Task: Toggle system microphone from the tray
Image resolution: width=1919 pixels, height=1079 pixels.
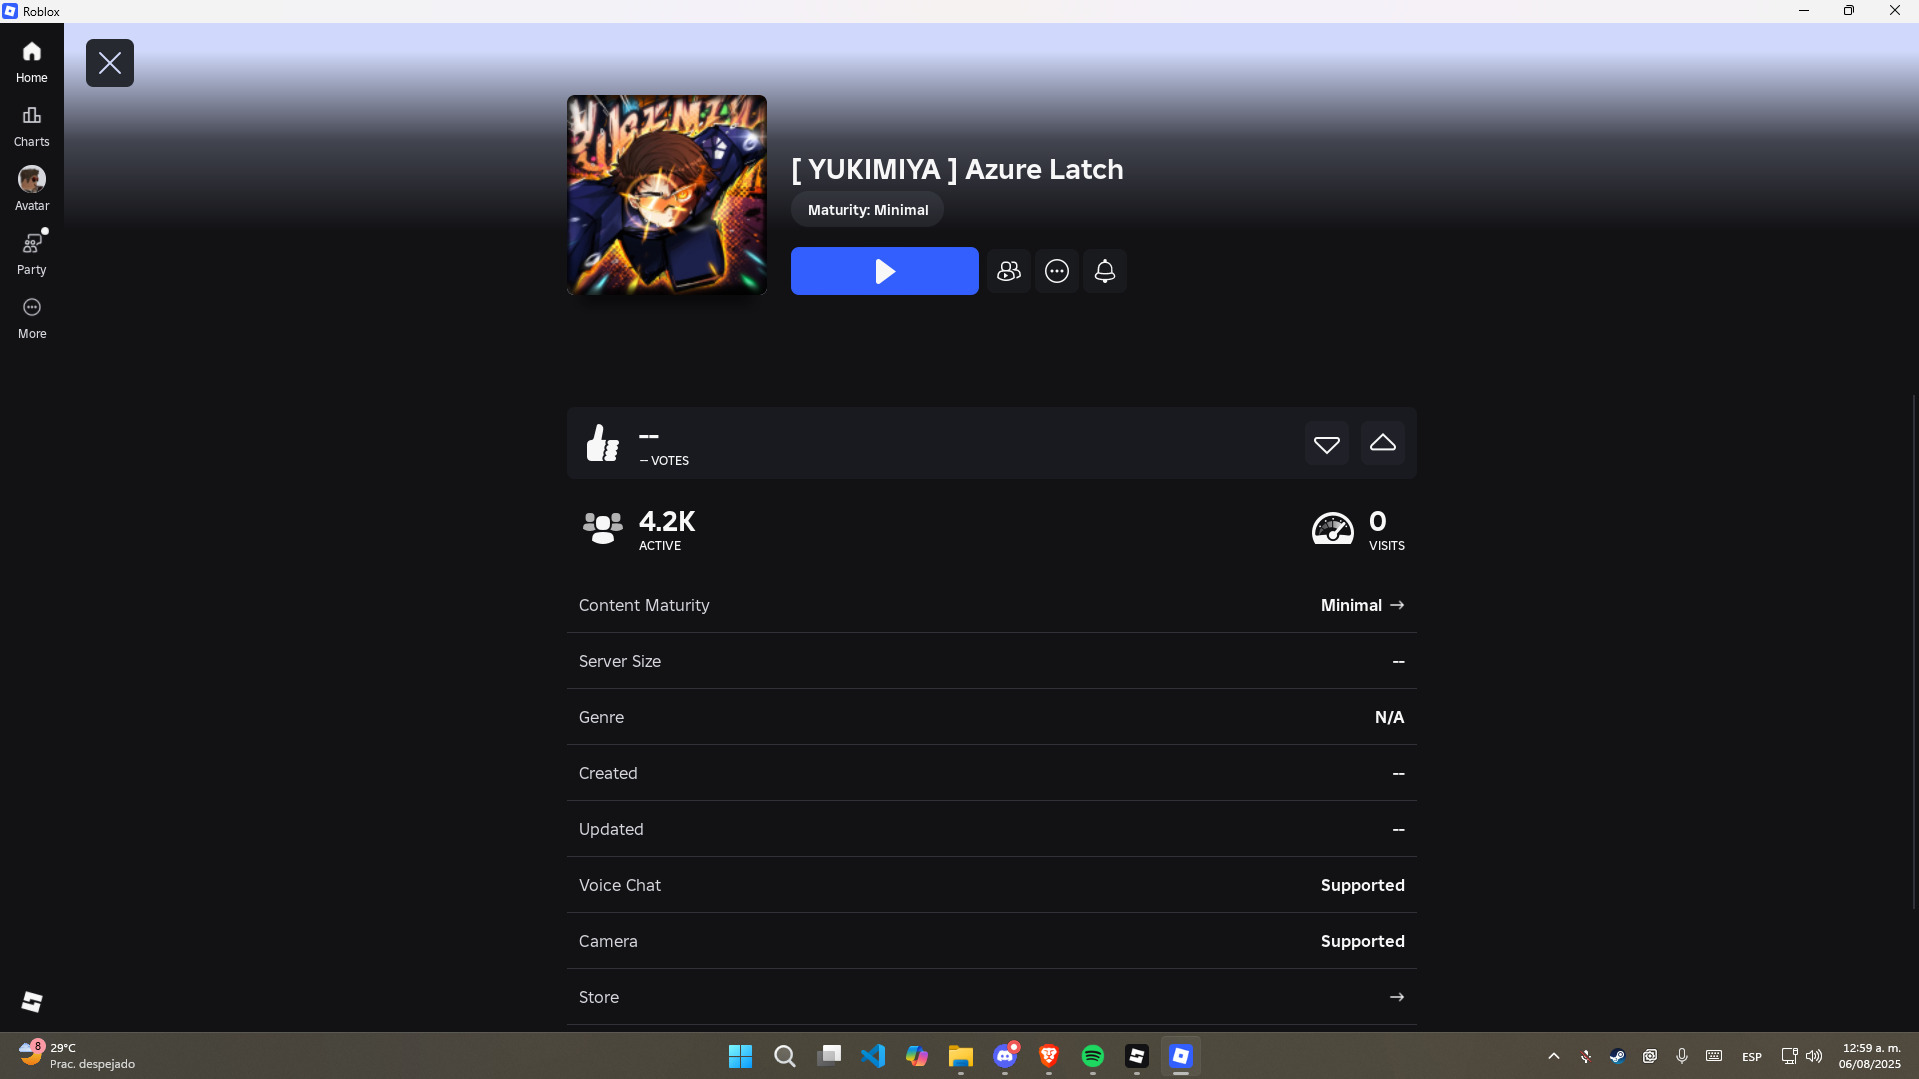Action: click(1682, 1056)
